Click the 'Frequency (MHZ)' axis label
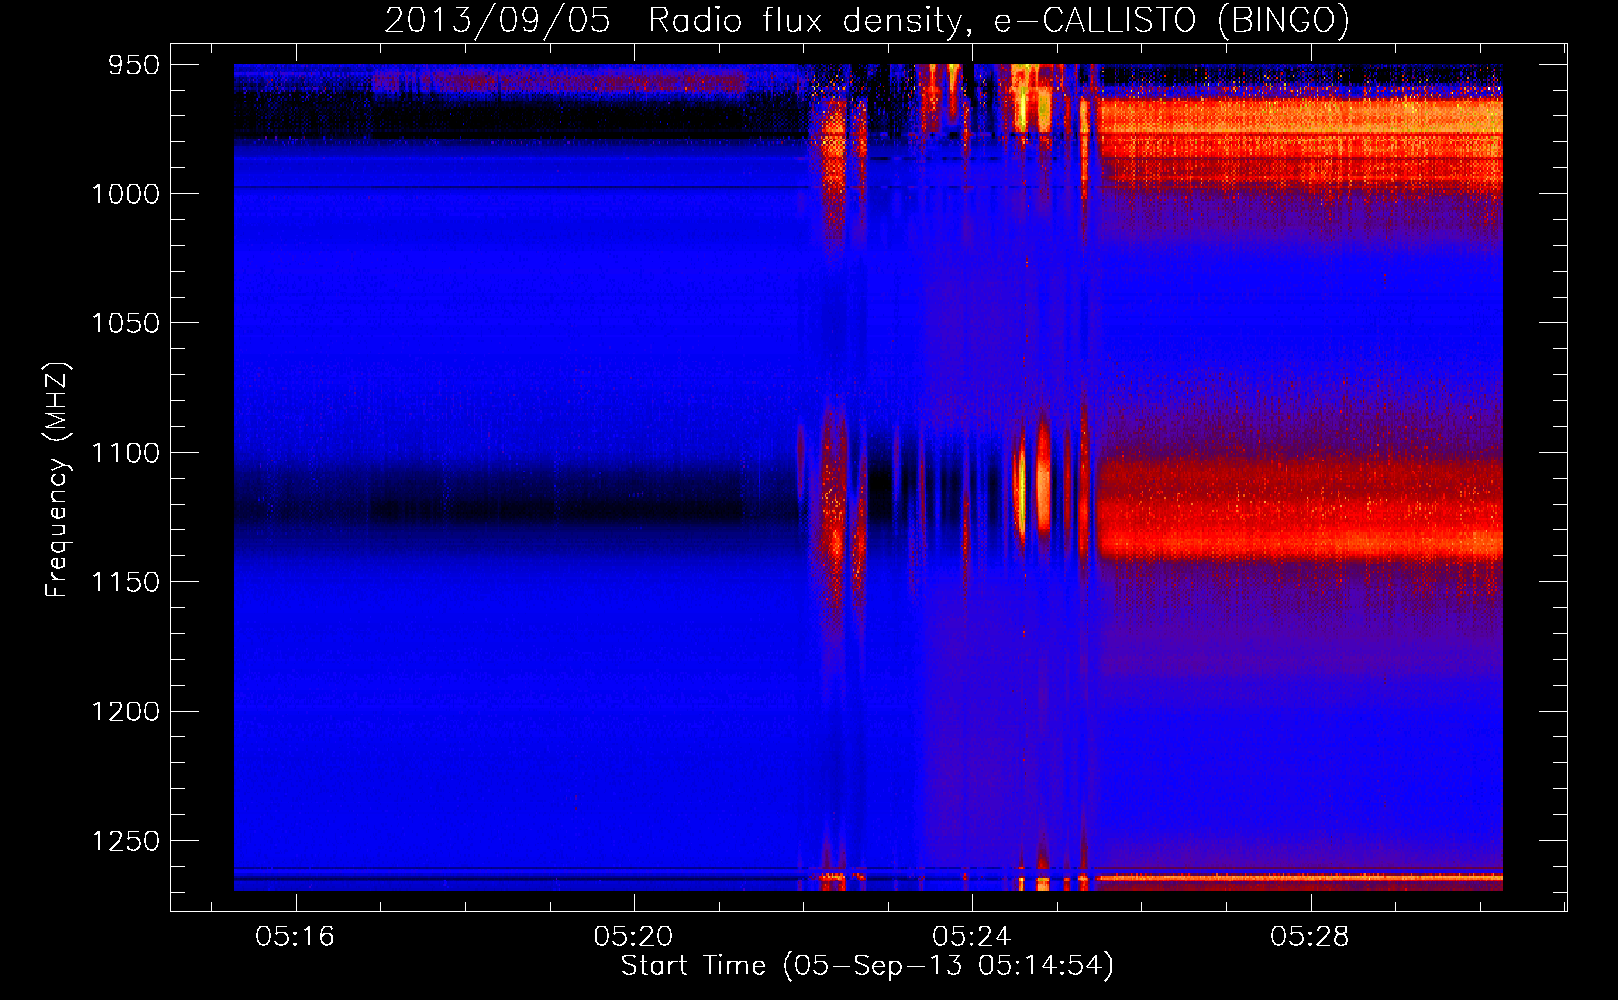 click(56, 480)
